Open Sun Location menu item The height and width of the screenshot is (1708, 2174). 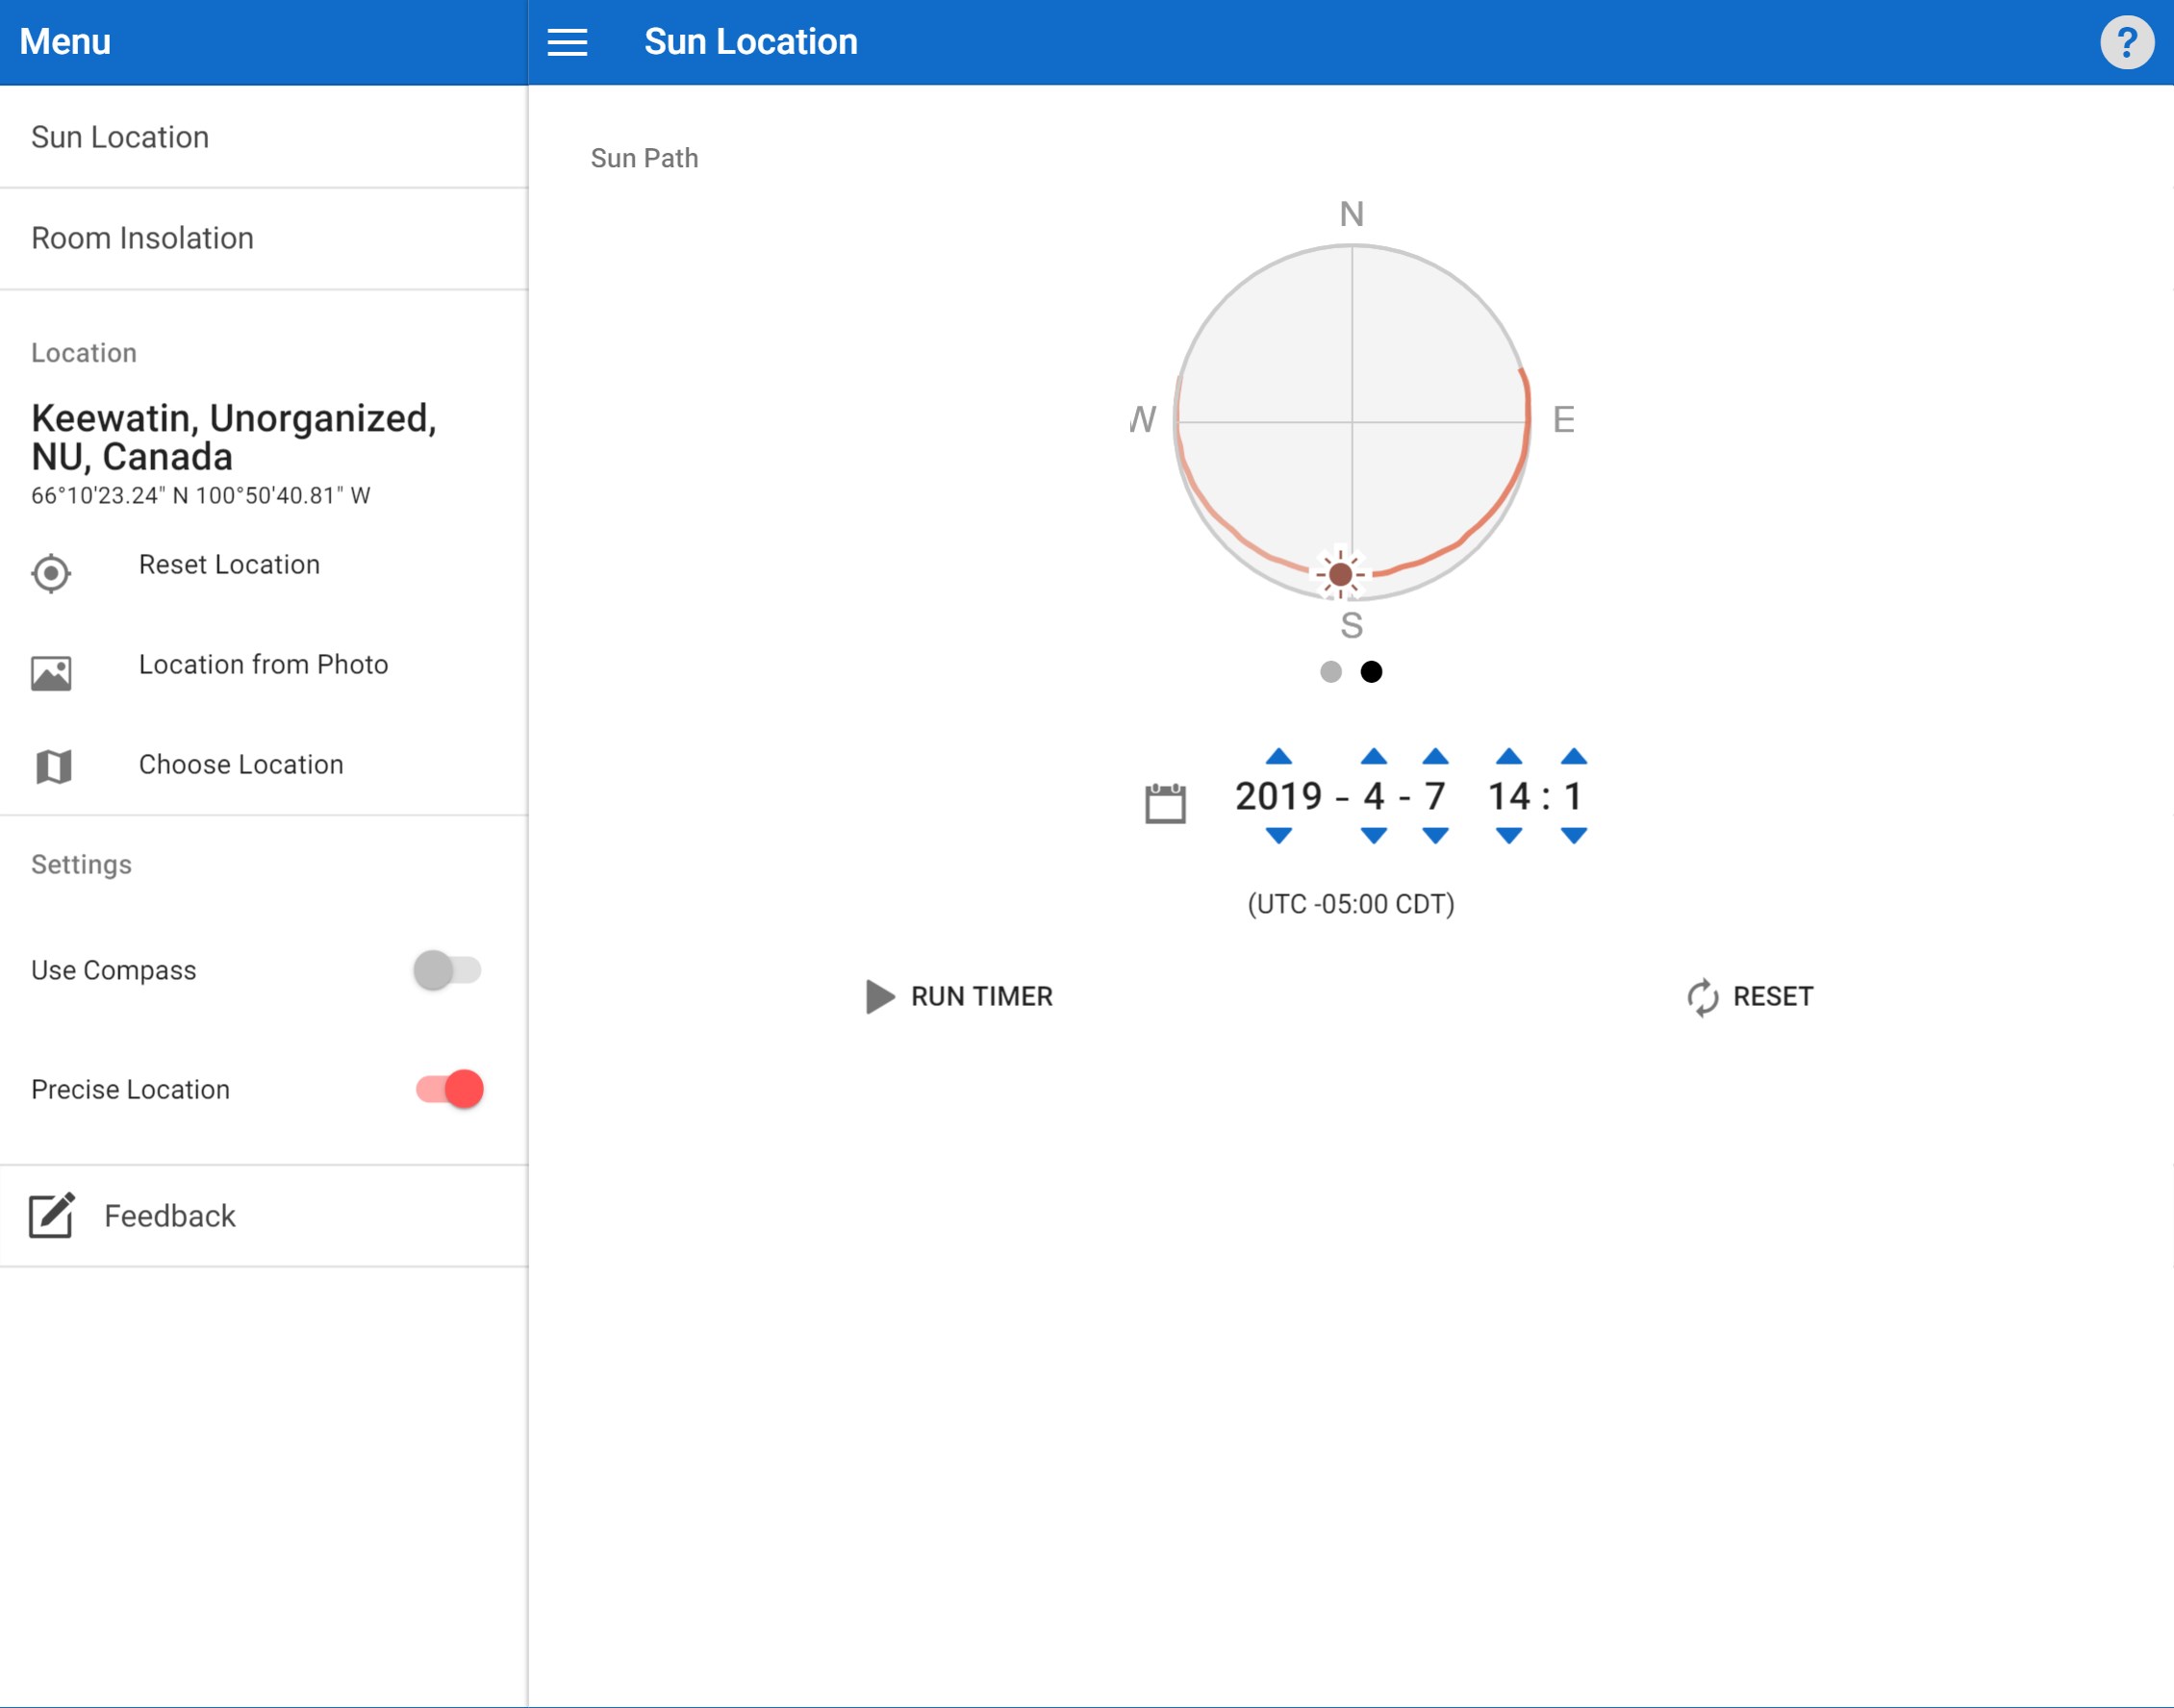click(120, 137)
